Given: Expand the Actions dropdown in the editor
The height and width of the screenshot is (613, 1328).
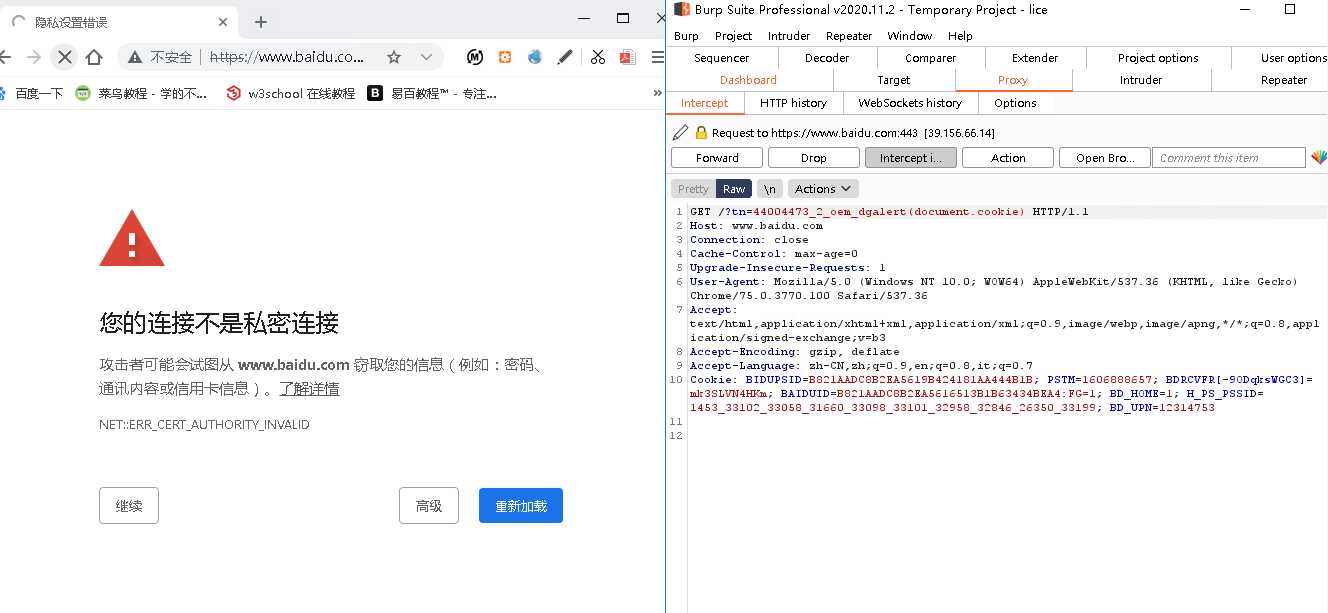Looking at the screenshot, I should (823, 189).
